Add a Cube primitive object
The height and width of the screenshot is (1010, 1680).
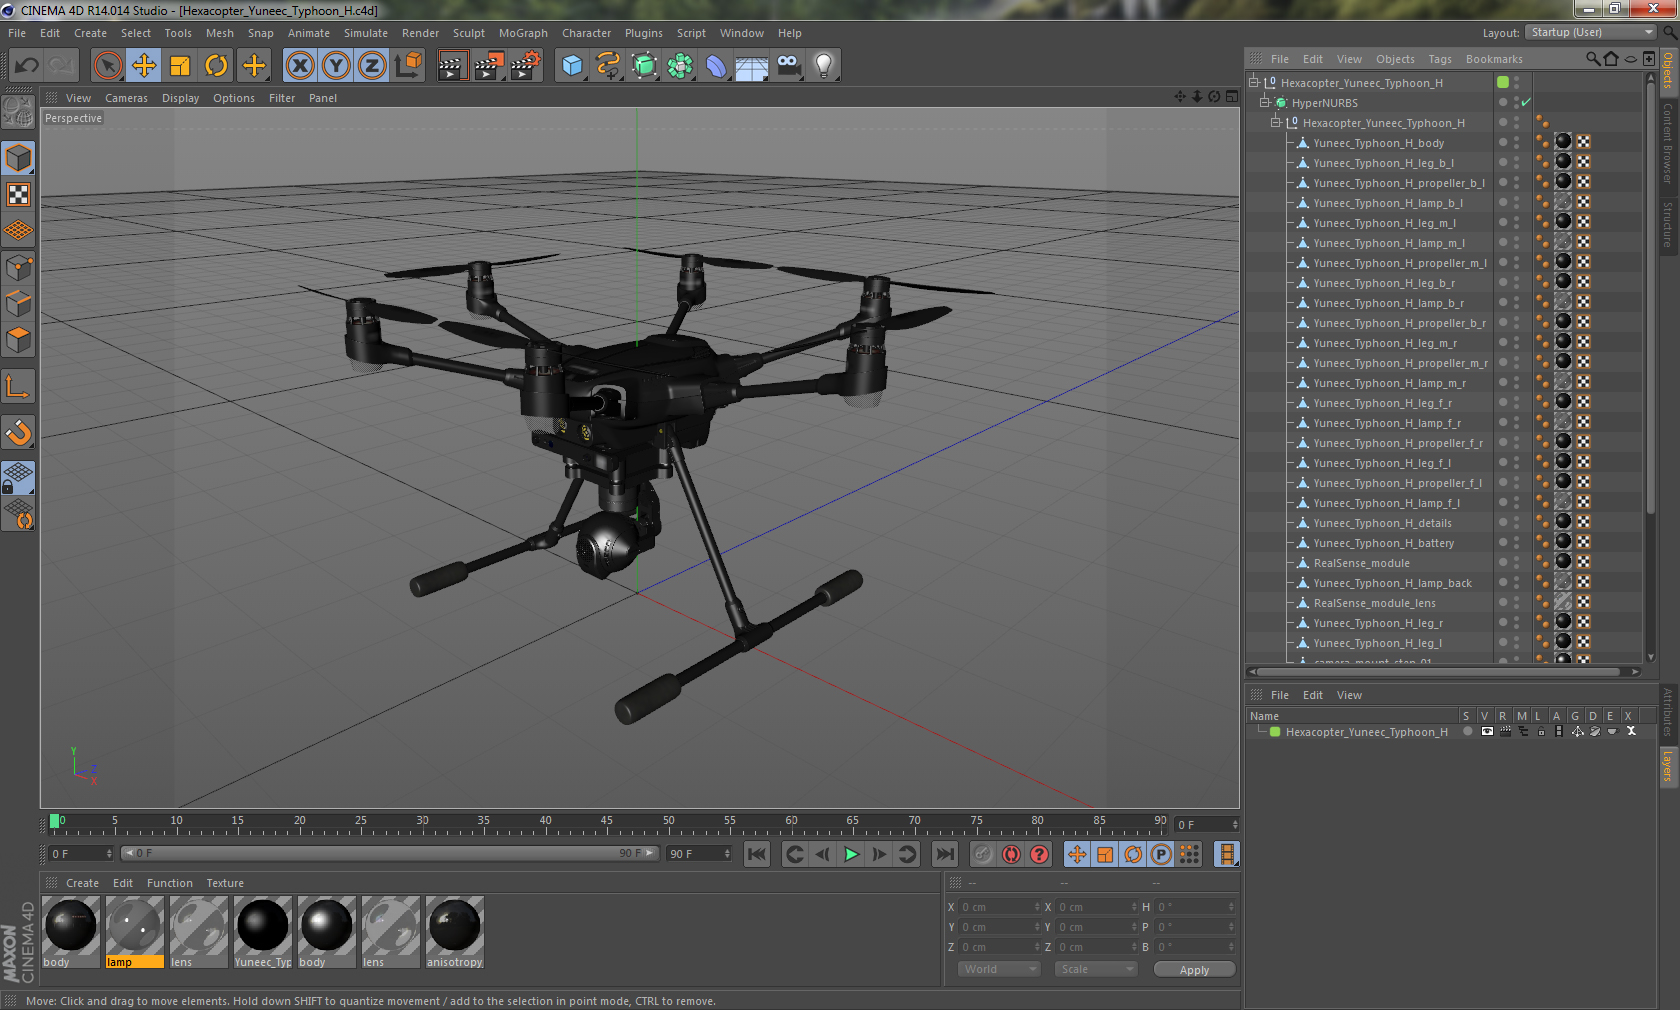point(572,66)
